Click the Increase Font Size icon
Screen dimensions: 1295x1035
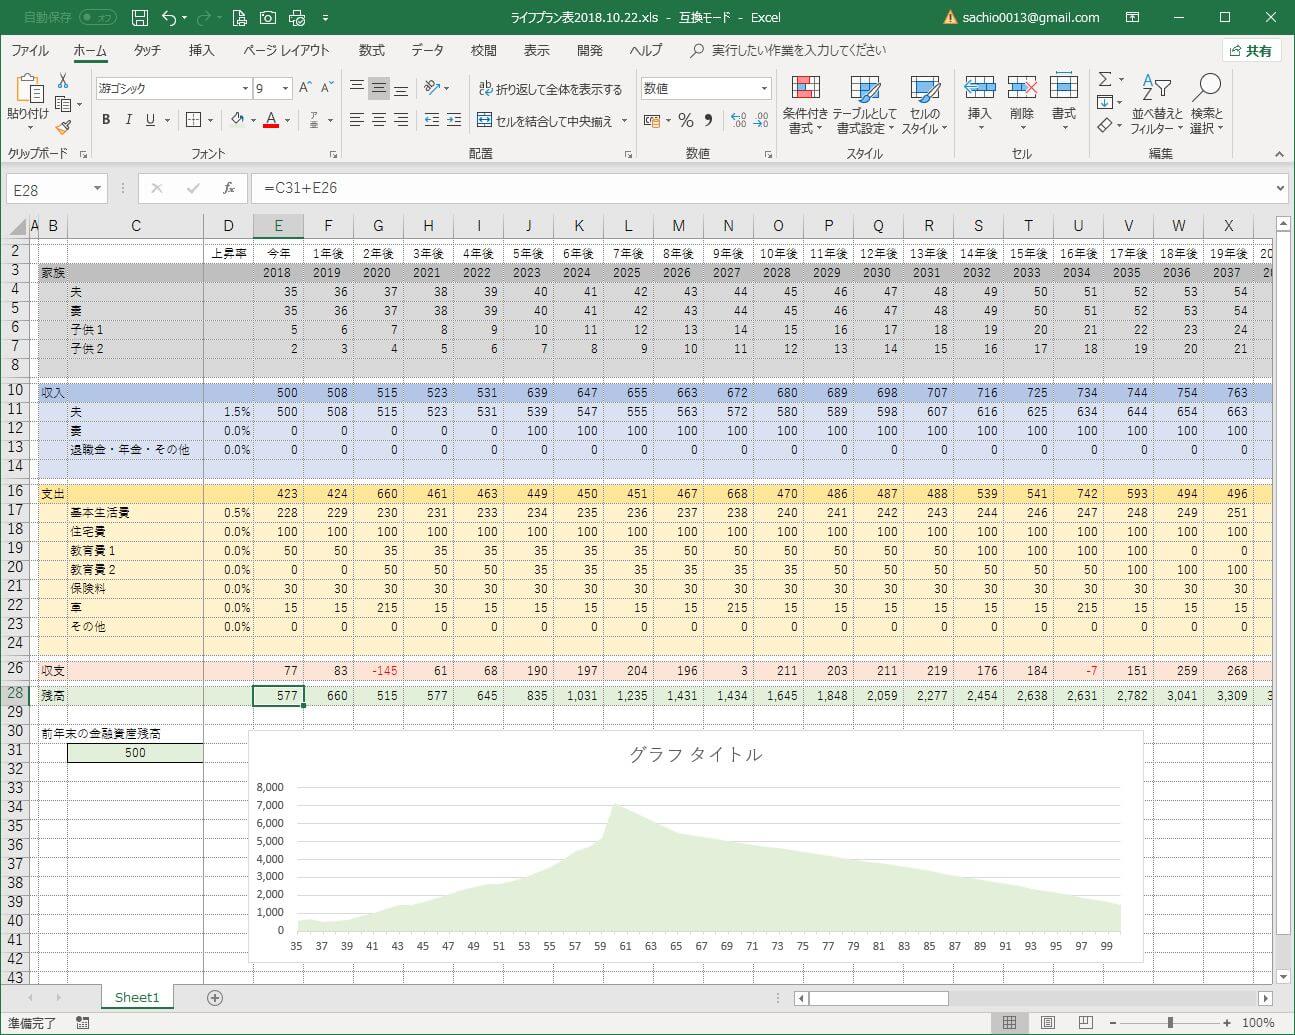tap(306, 88)
